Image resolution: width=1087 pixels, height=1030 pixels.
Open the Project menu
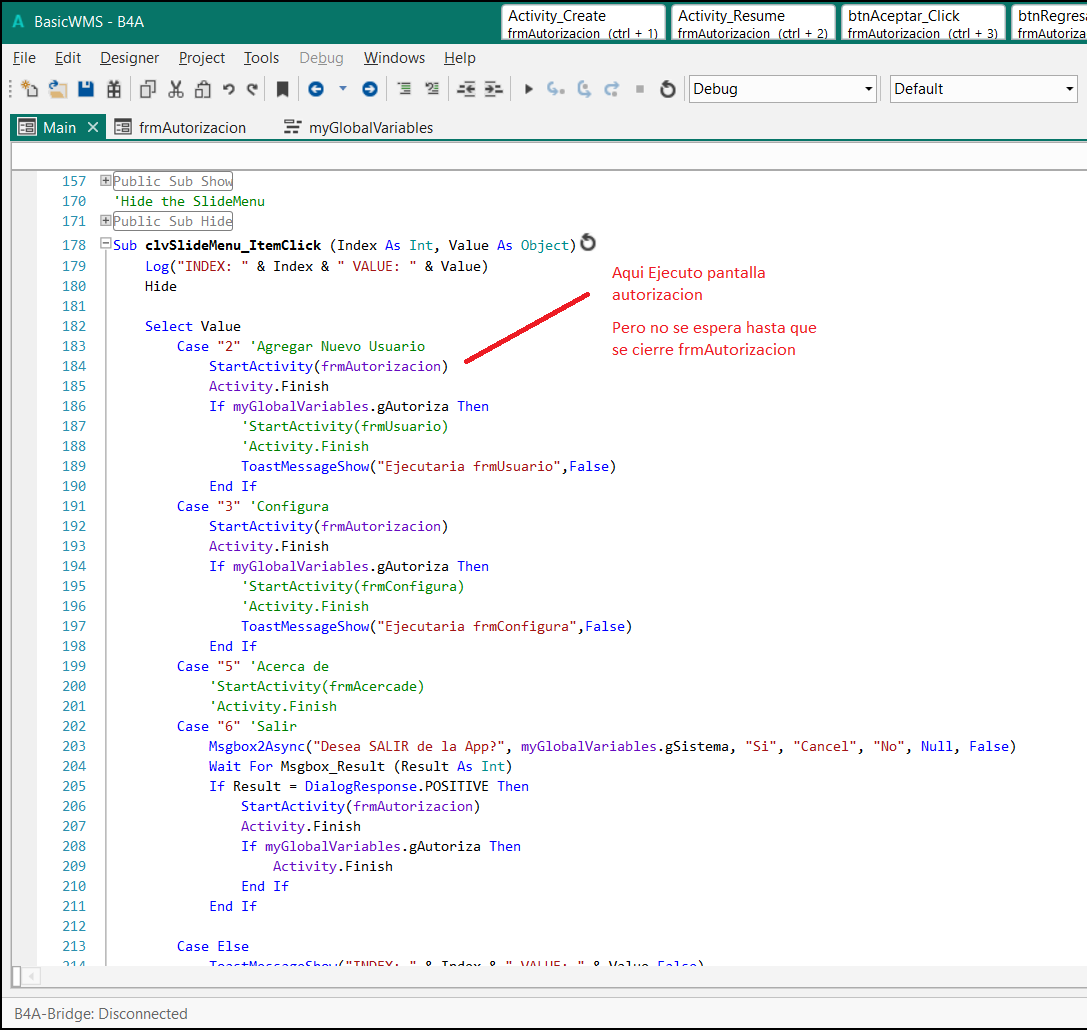point(202,58)
